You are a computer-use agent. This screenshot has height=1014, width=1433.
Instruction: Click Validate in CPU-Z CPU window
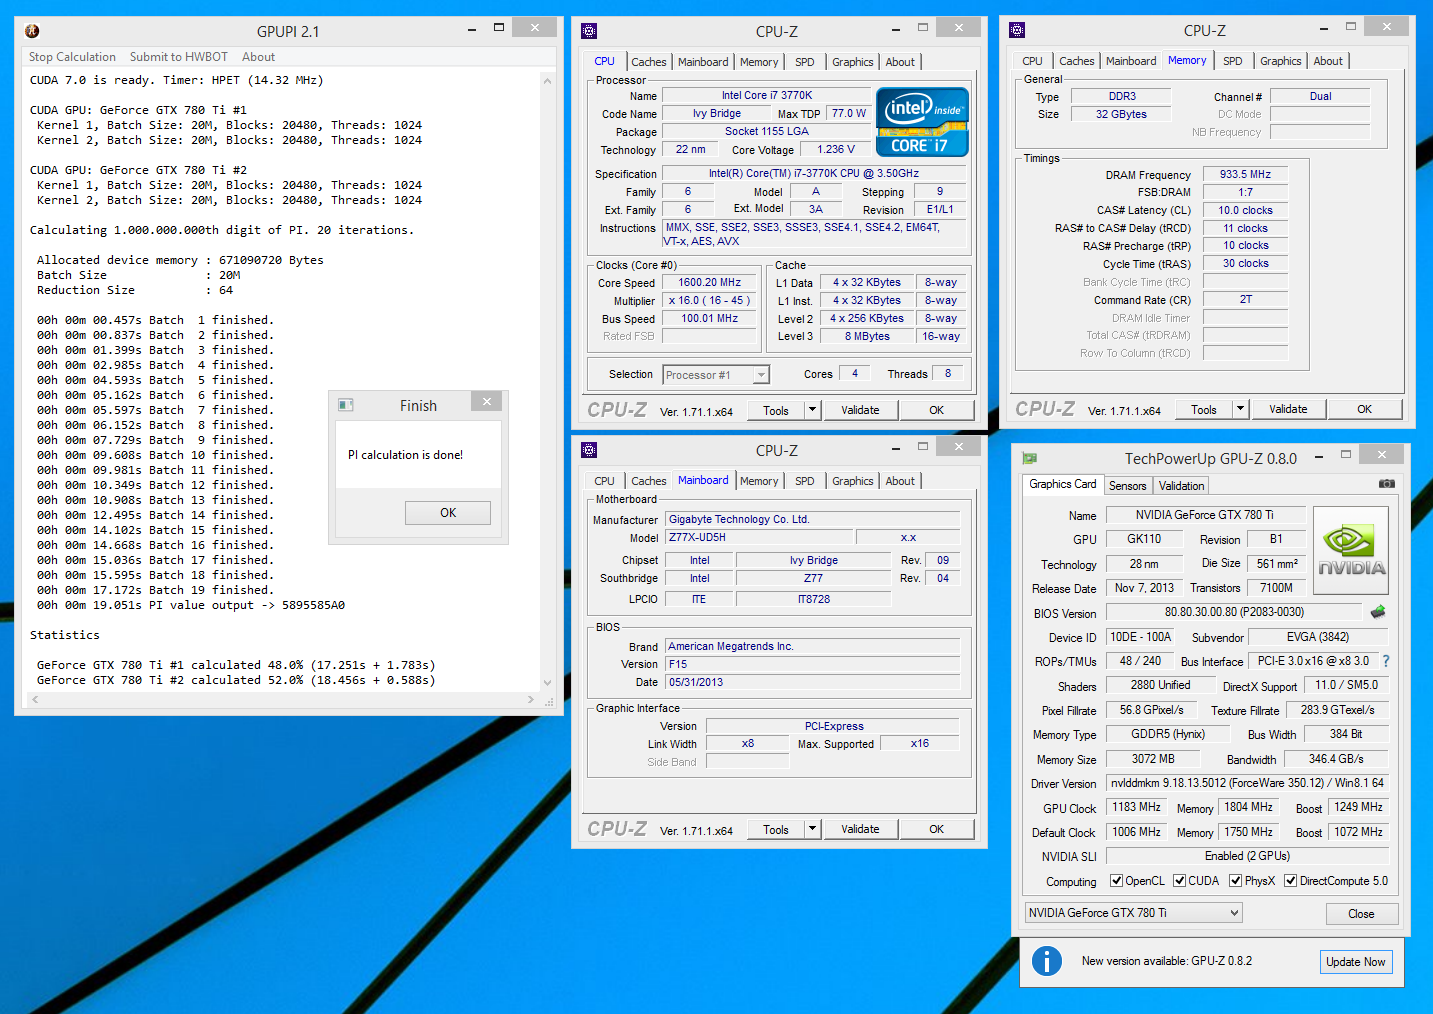(x=860, y=410)
